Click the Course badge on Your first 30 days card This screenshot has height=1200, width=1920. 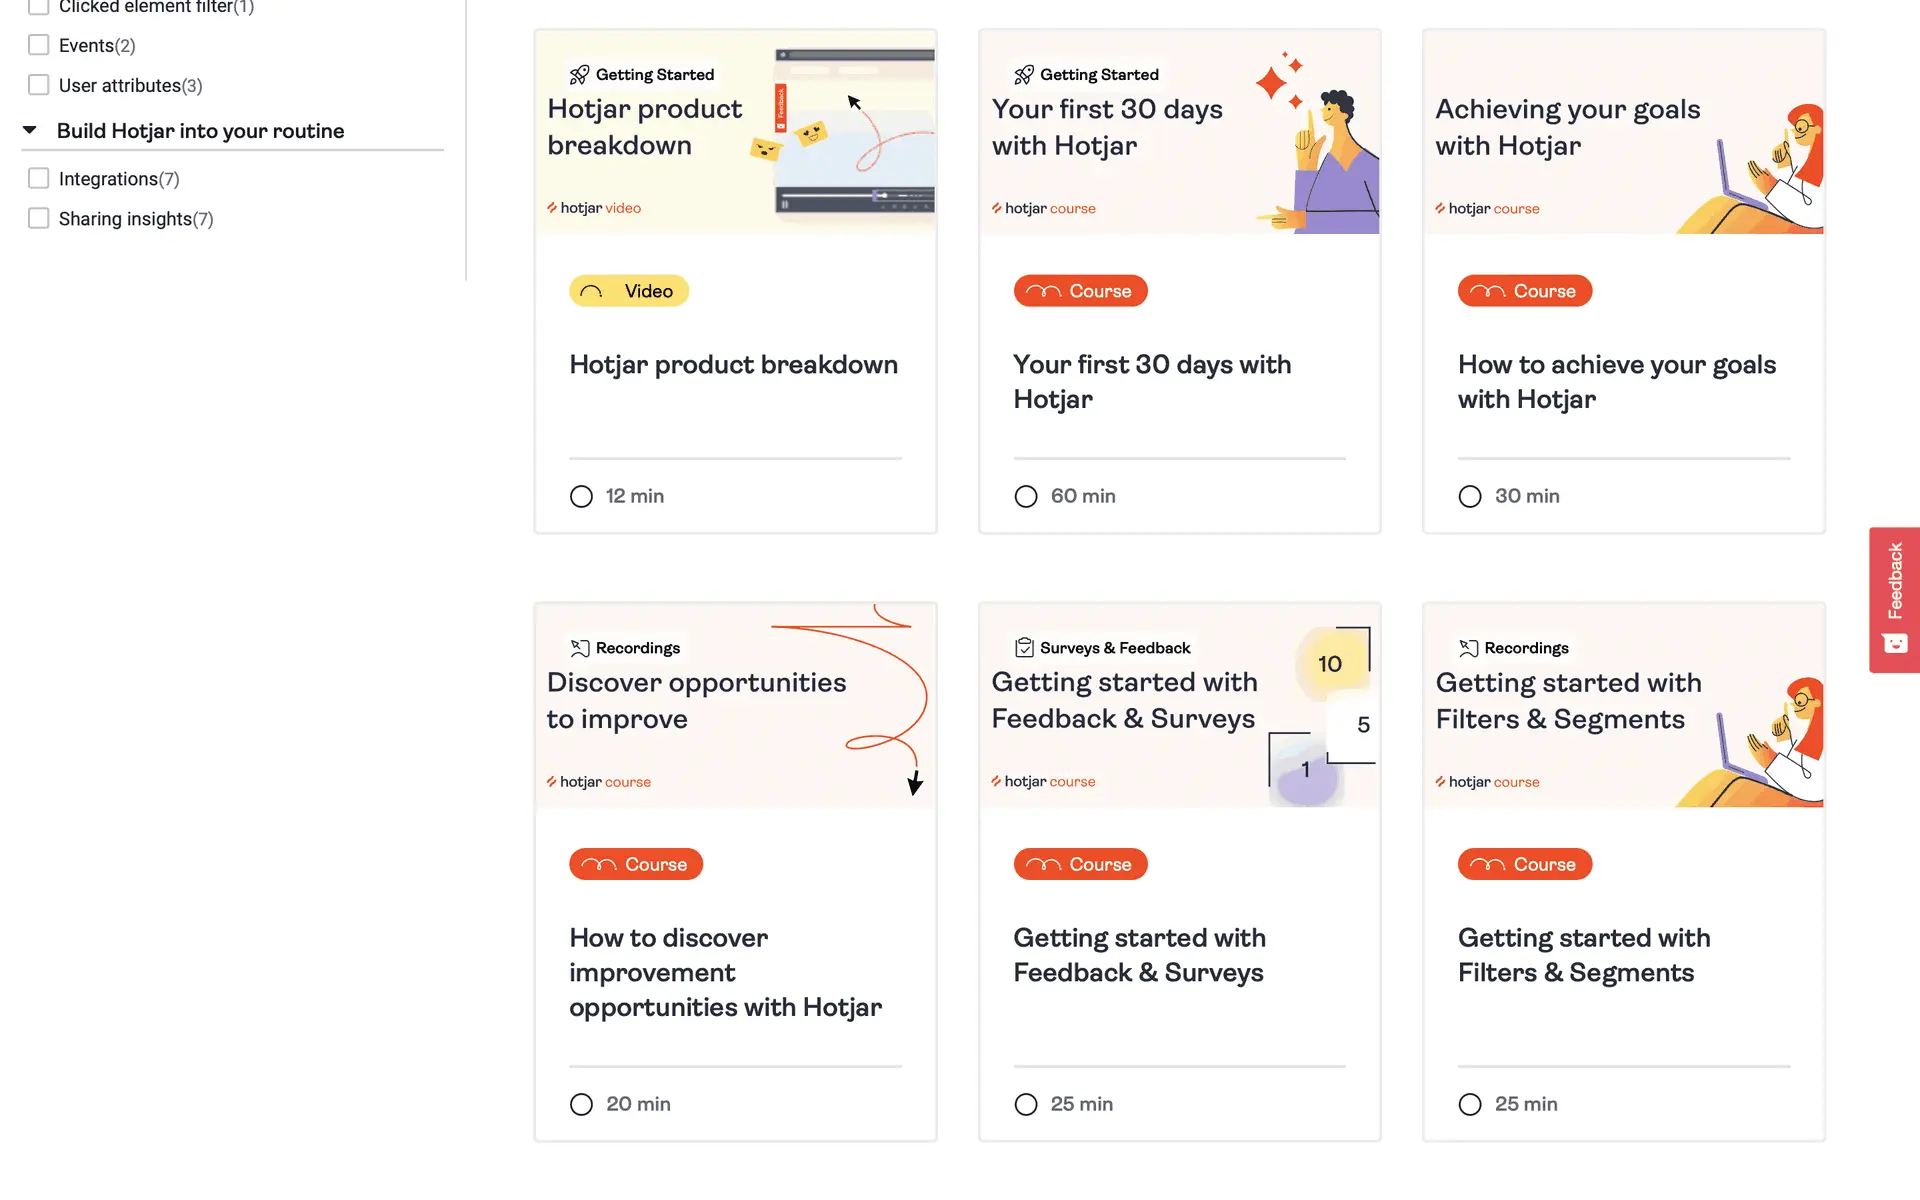click(x=1080, y=291)
